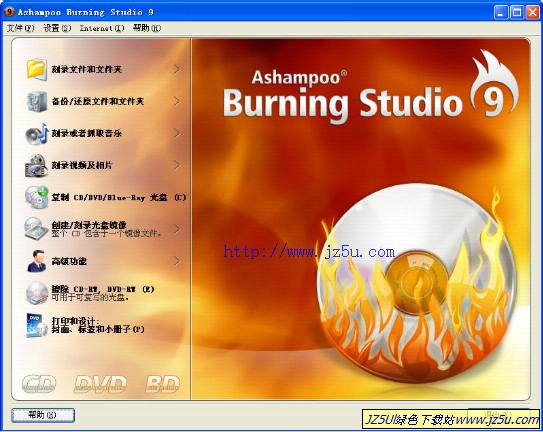Expand the 高级功能 arrow

[x=177, y=261]
